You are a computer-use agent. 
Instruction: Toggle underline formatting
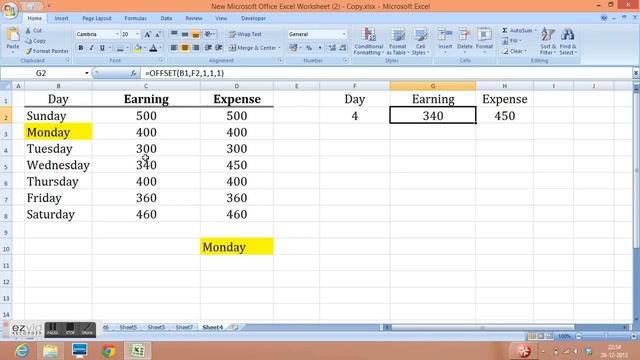coord(102,48)
